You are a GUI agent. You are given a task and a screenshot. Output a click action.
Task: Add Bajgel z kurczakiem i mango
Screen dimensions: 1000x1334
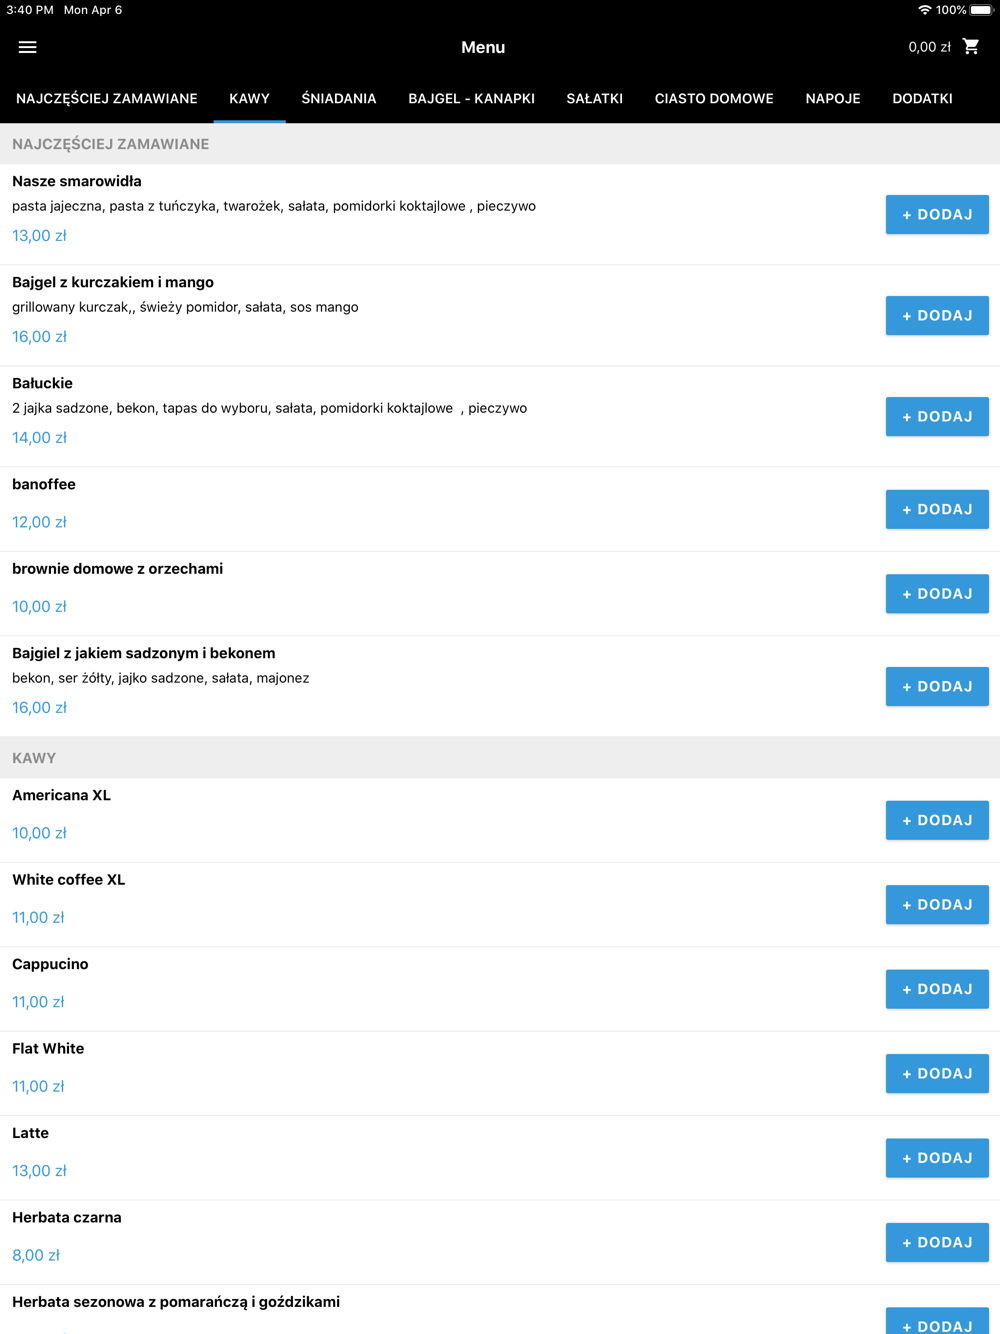pyautogui.click(x=937, y=316)
